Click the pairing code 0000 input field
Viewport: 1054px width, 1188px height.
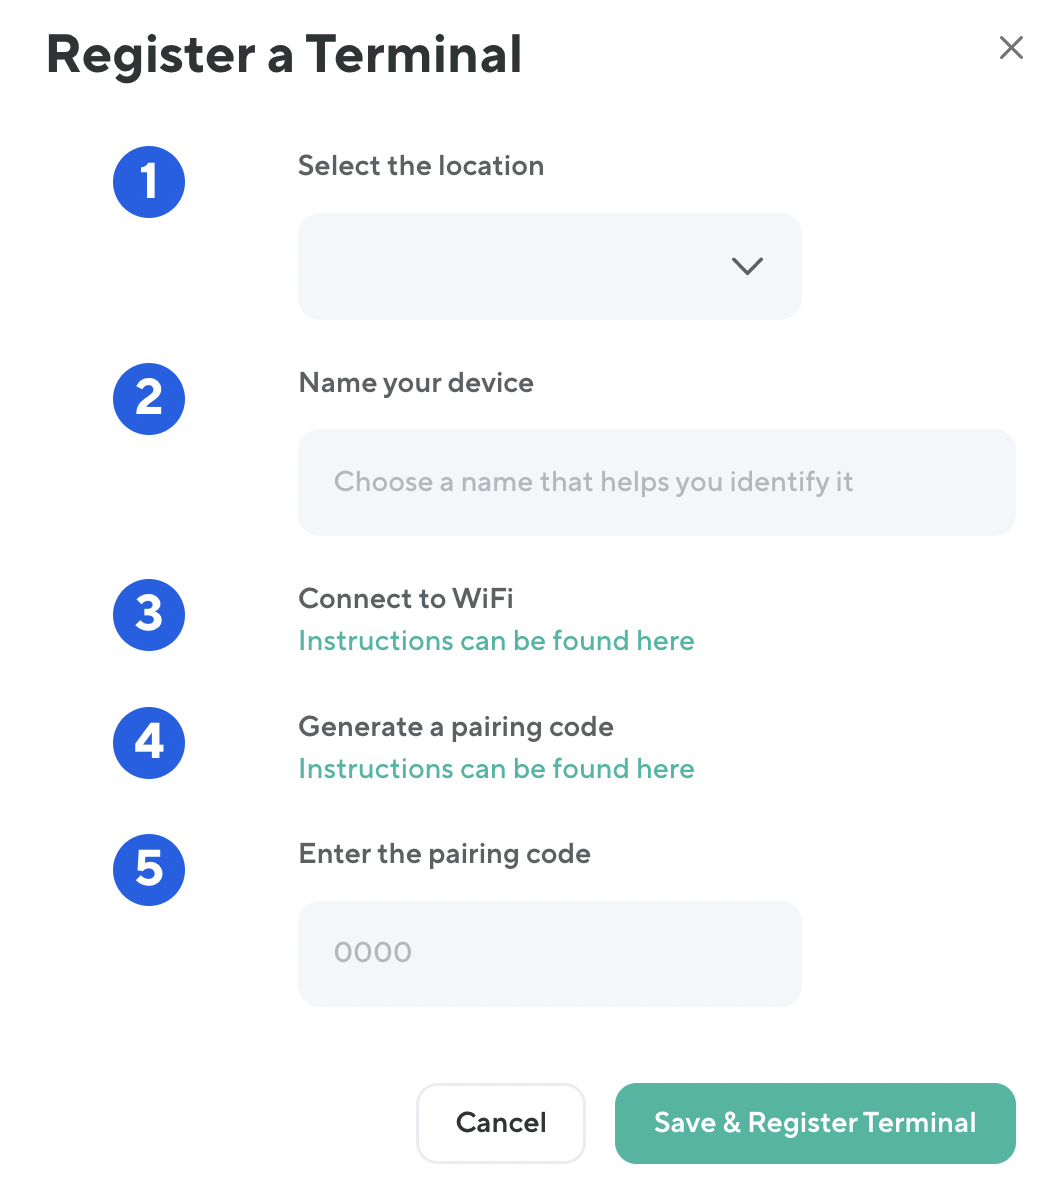(x=549, y=953)
